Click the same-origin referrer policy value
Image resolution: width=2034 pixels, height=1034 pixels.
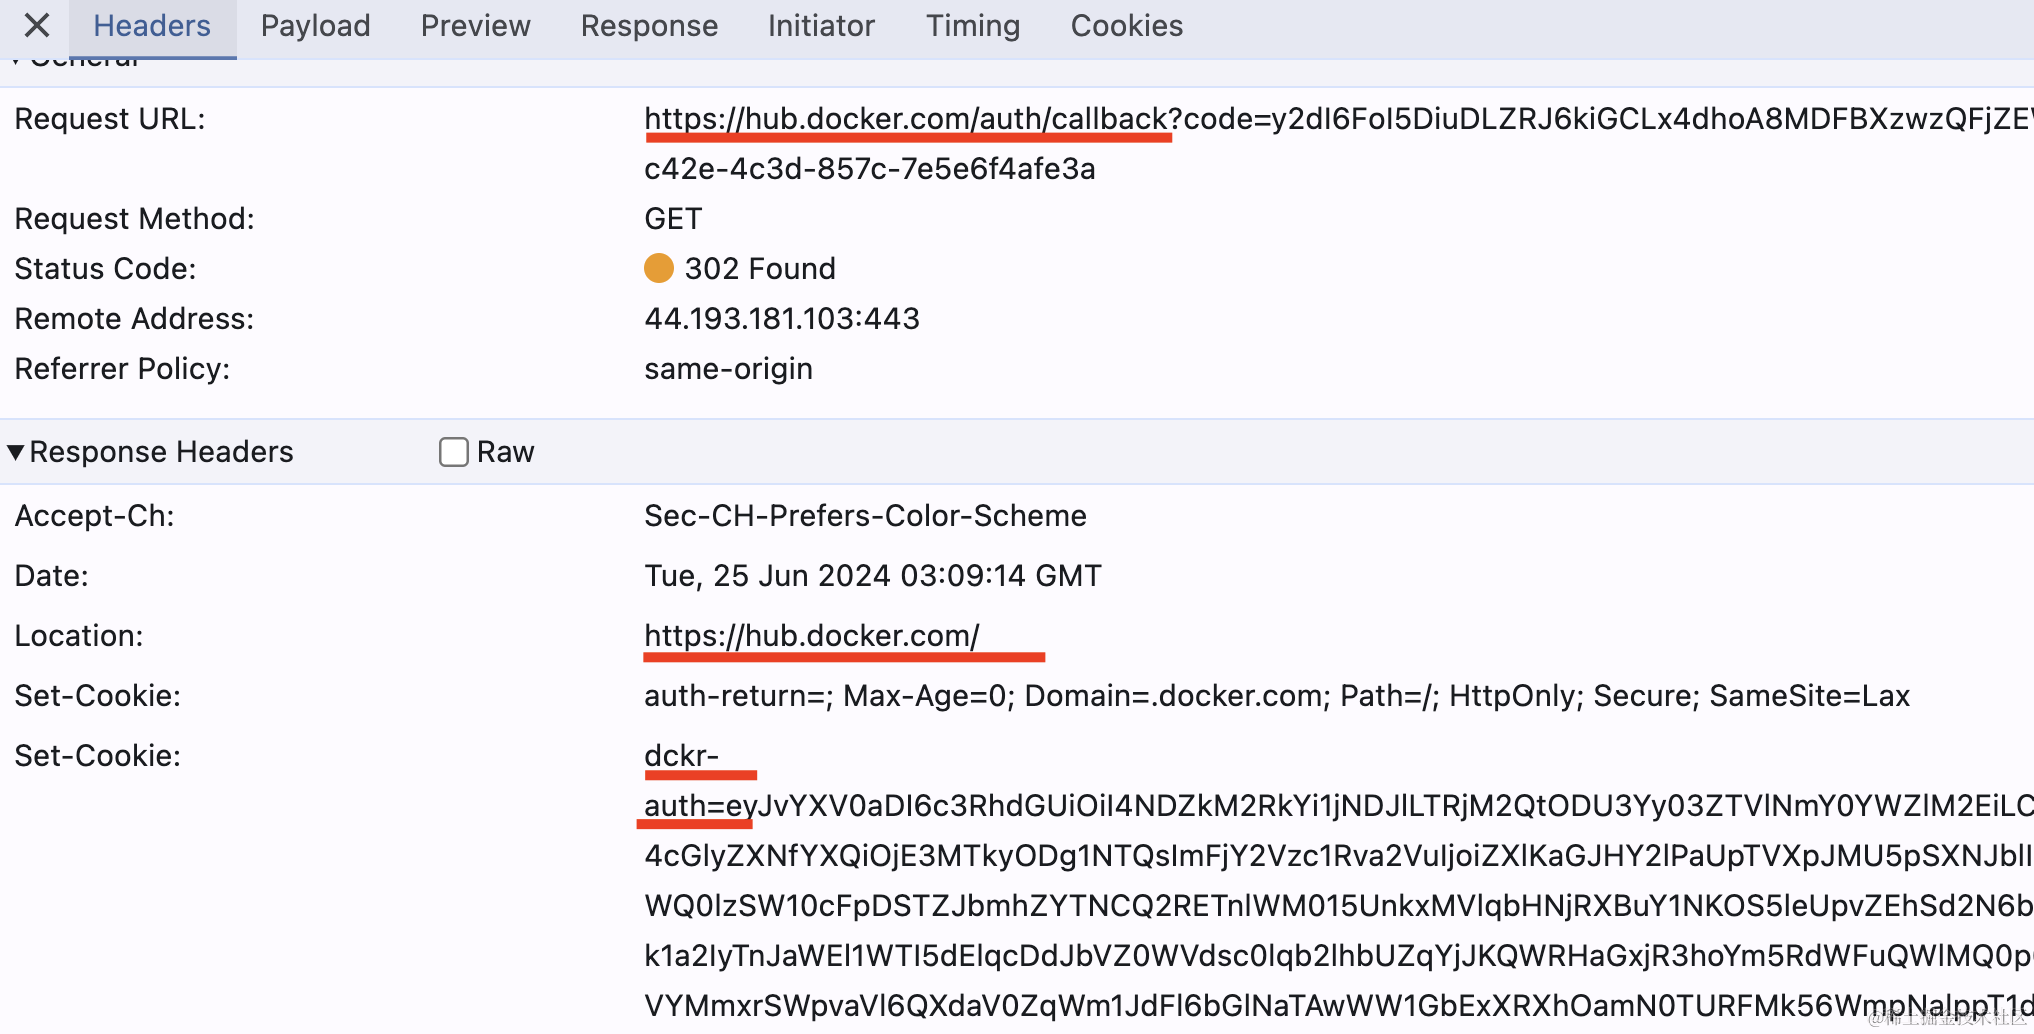[728, 369]
